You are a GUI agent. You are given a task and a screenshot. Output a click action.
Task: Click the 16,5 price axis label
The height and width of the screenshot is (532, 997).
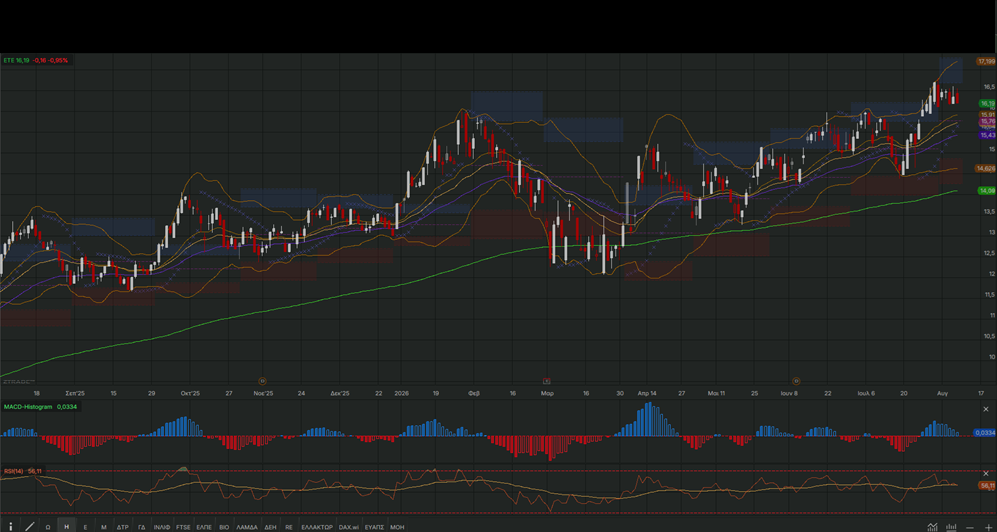[x=988, y=86]
